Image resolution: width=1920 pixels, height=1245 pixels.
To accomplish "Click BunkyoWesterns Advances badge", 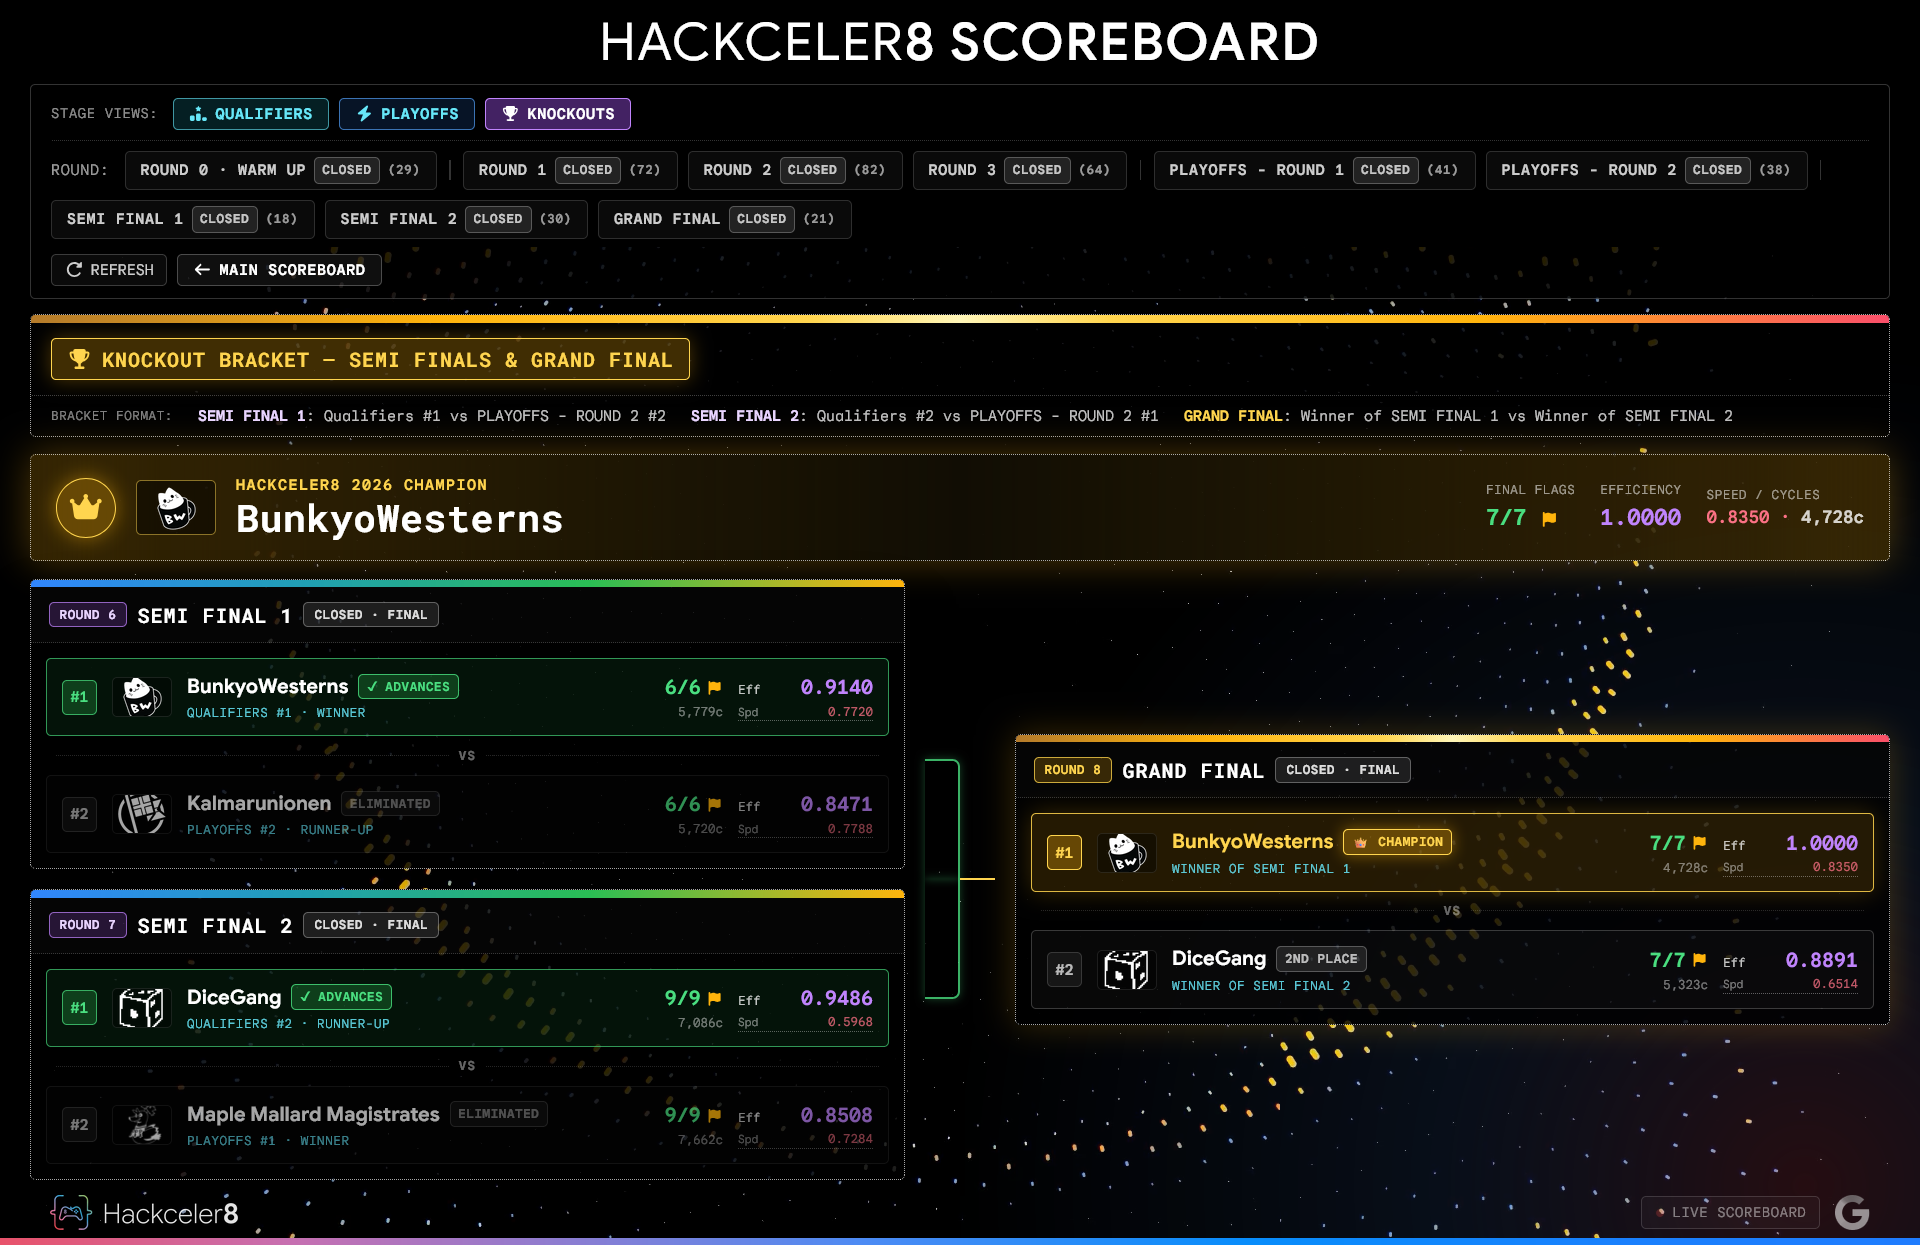I will point(408,687).
